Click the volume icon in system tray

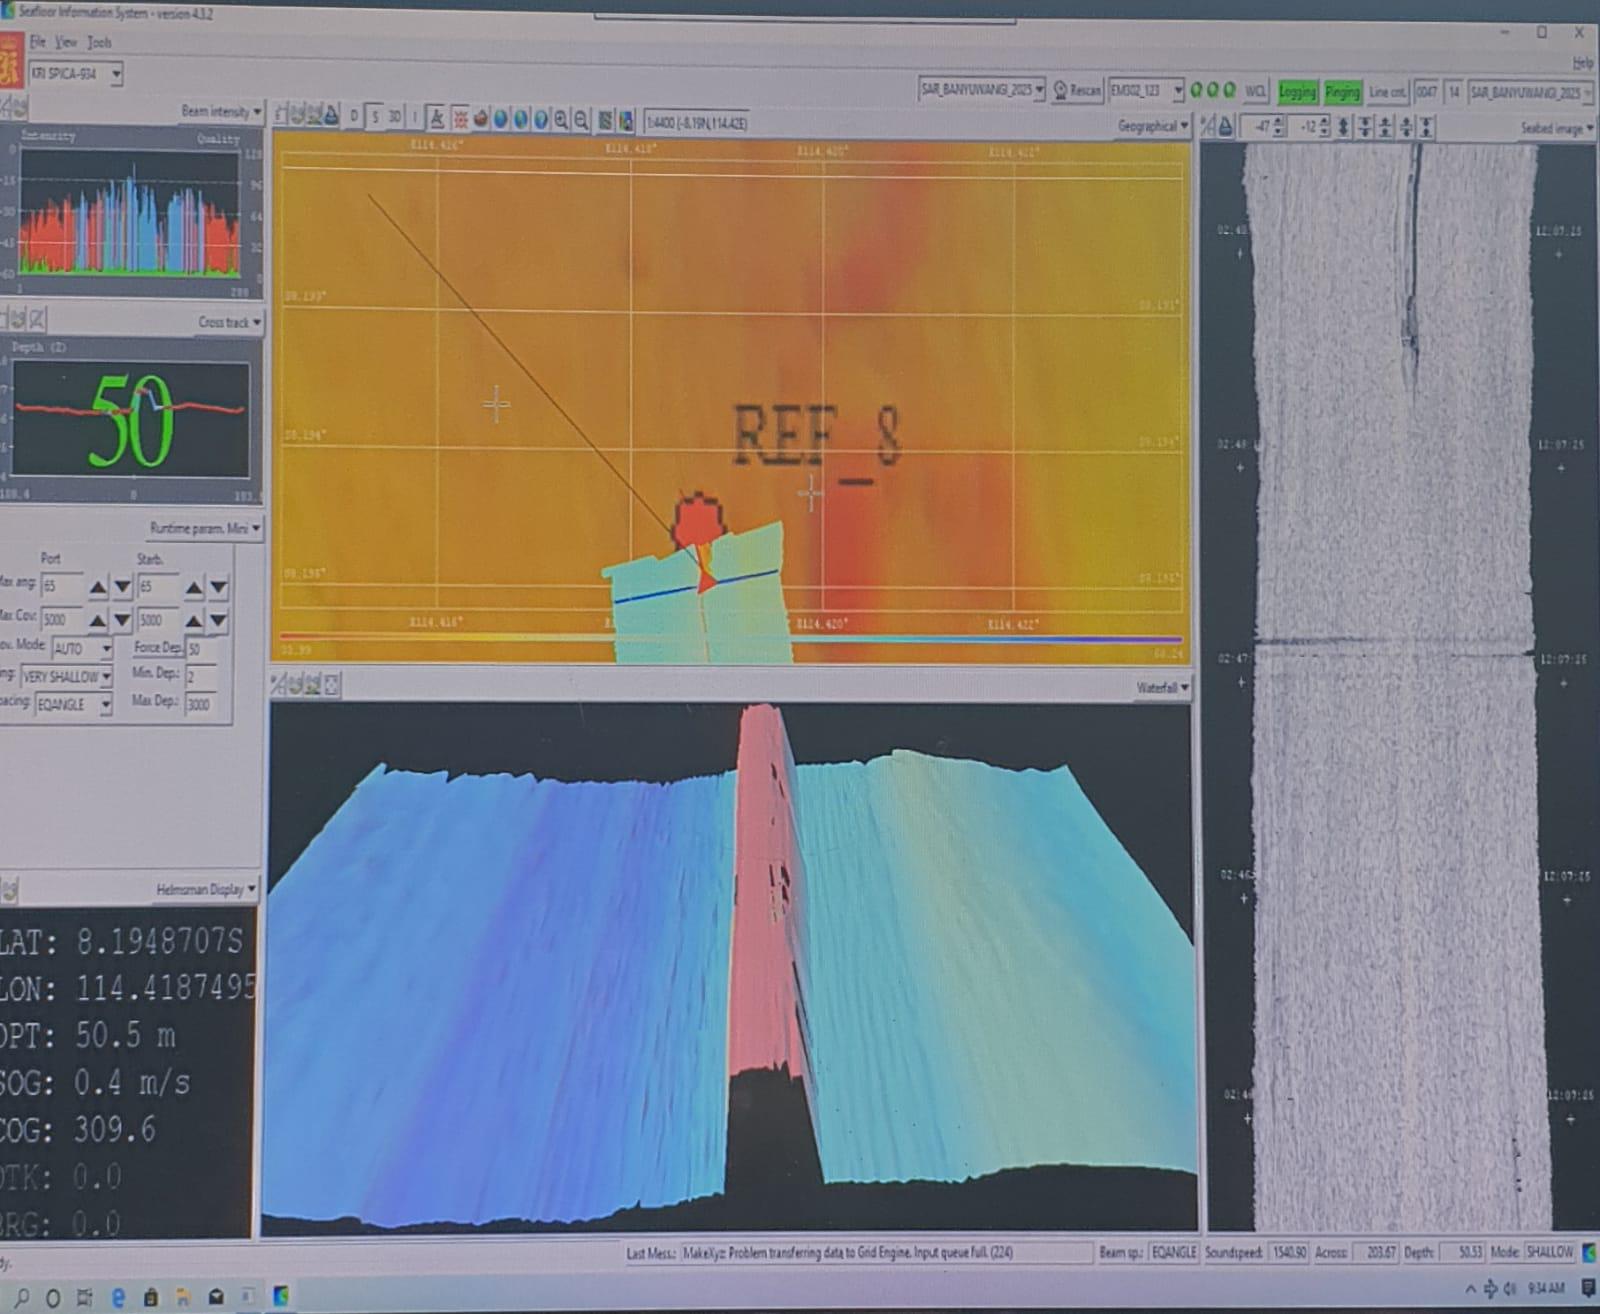point(1511,1289)
